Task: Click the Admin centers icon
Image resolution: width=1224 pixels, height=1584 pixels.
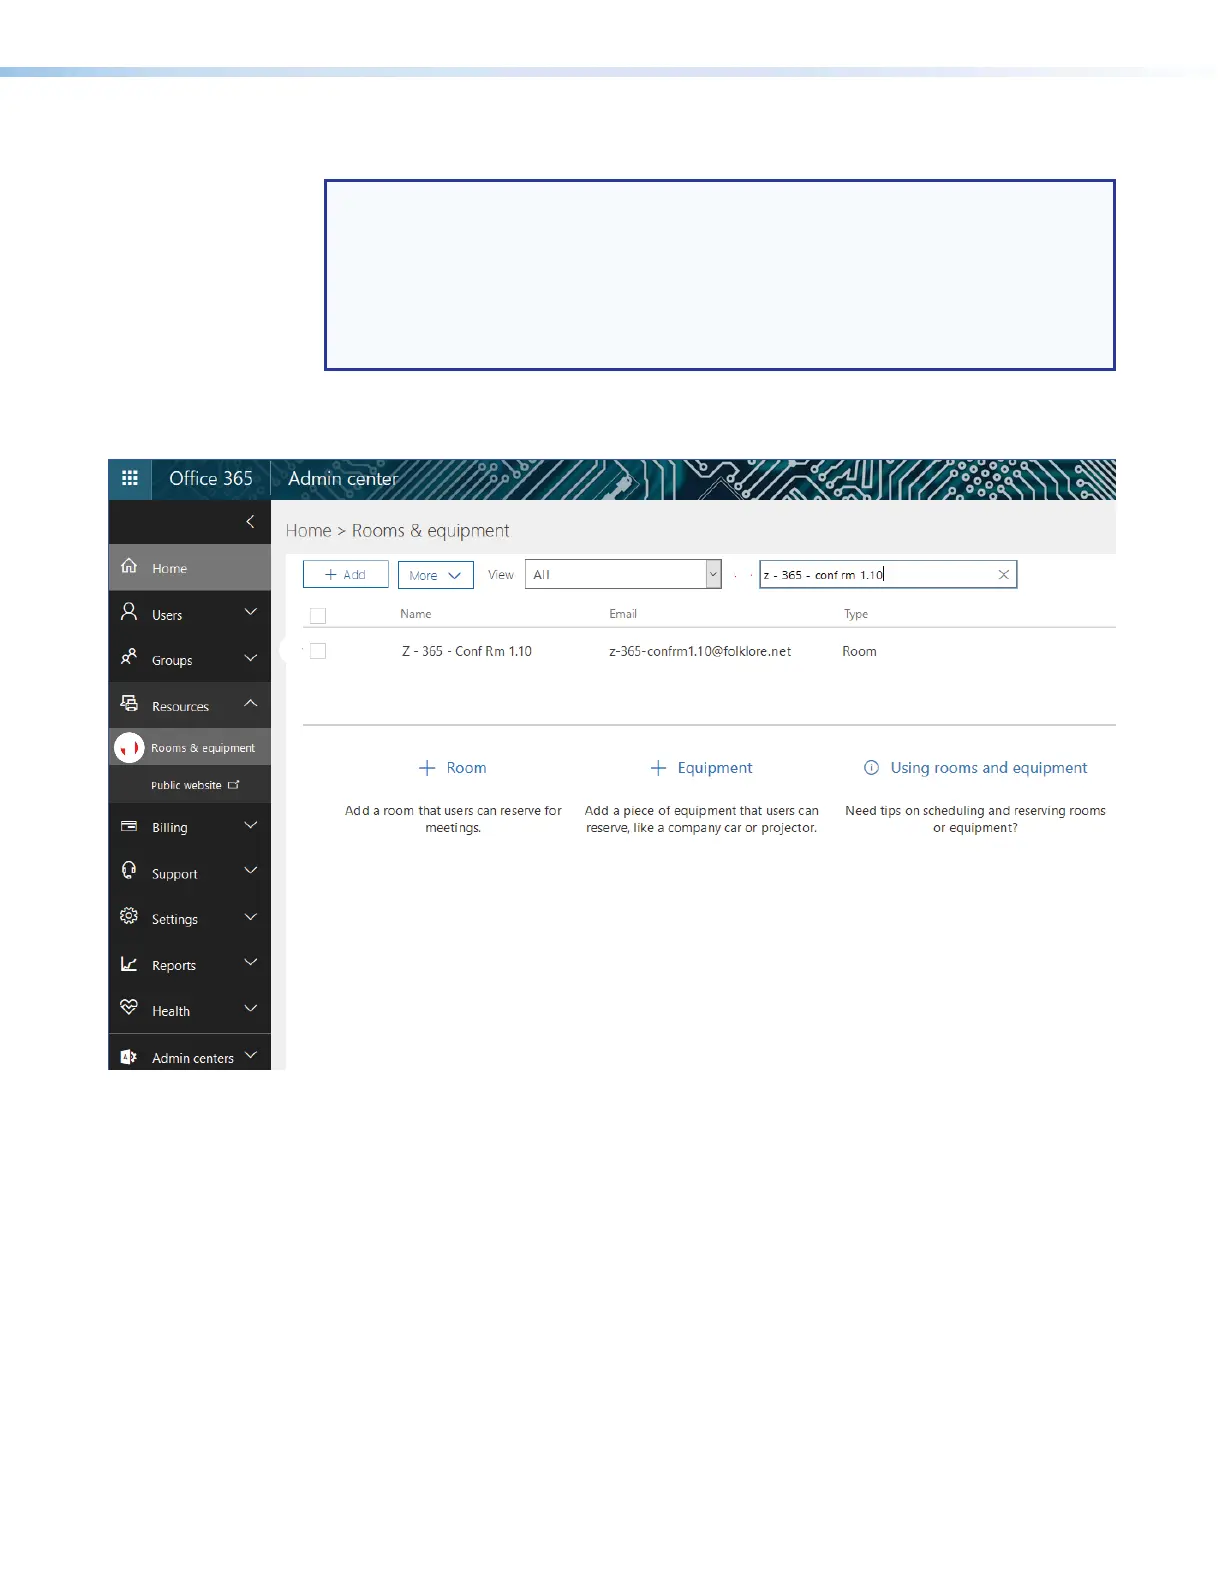Action: [x=129, y=1057]
